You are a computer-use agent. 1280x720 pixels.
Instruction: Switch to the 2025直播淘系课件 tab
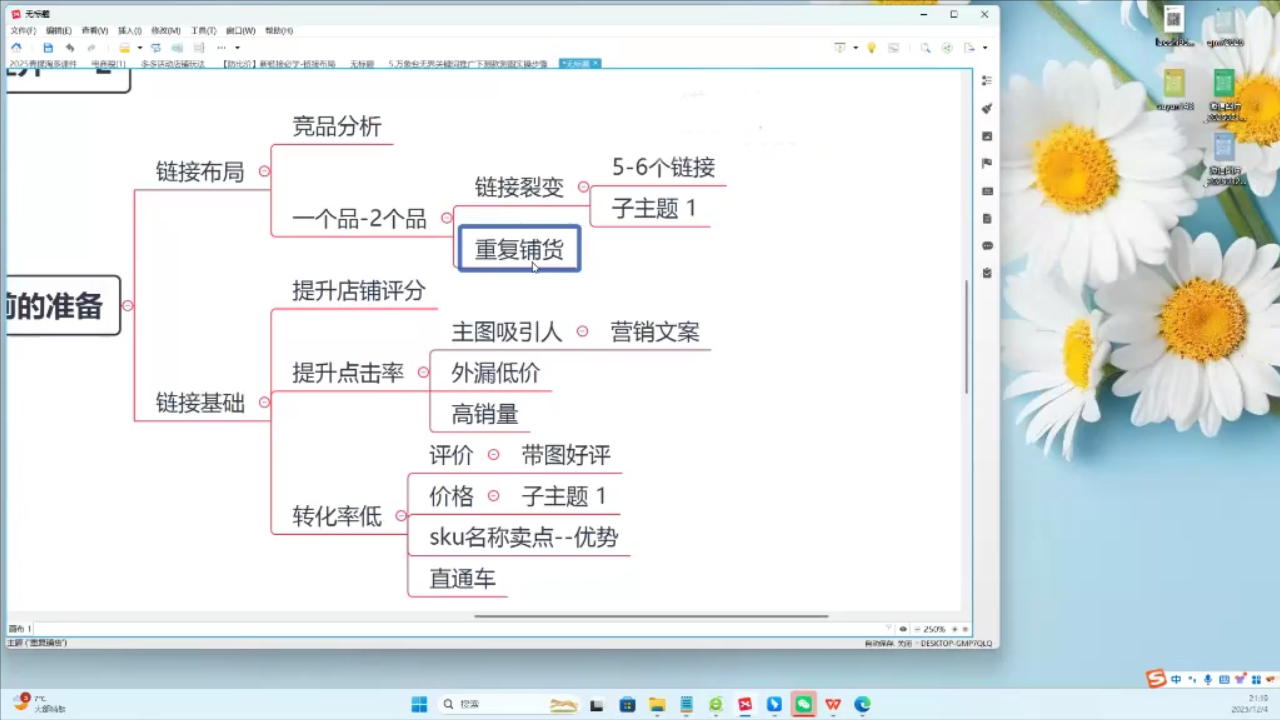point(43,63)
